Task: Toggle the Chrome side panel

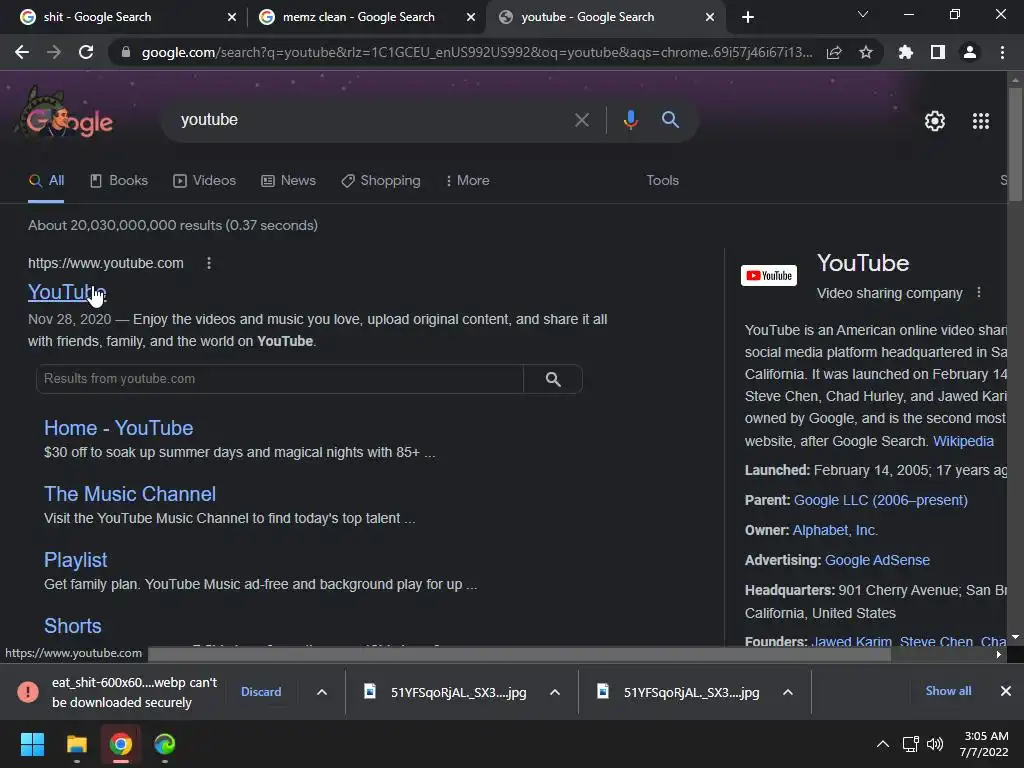Action: tap(937, 52)
